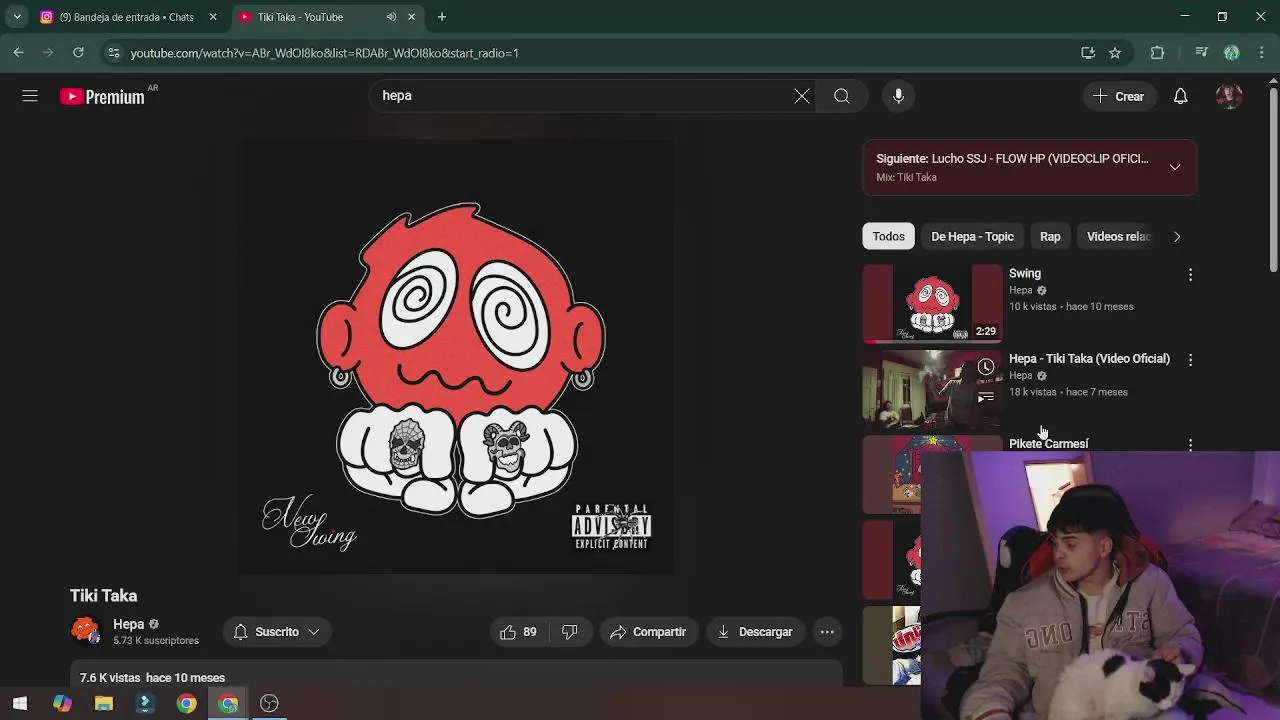This screenshot has width=1280, height=720.
Task: Open Tiki Taka Video Oficial options menu
Action: 1190,359
